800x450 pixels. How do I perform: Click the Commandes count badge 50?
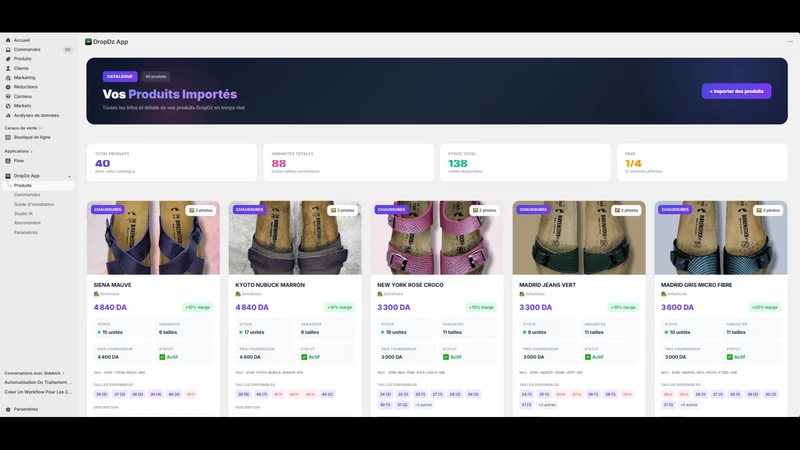point(67,49)
